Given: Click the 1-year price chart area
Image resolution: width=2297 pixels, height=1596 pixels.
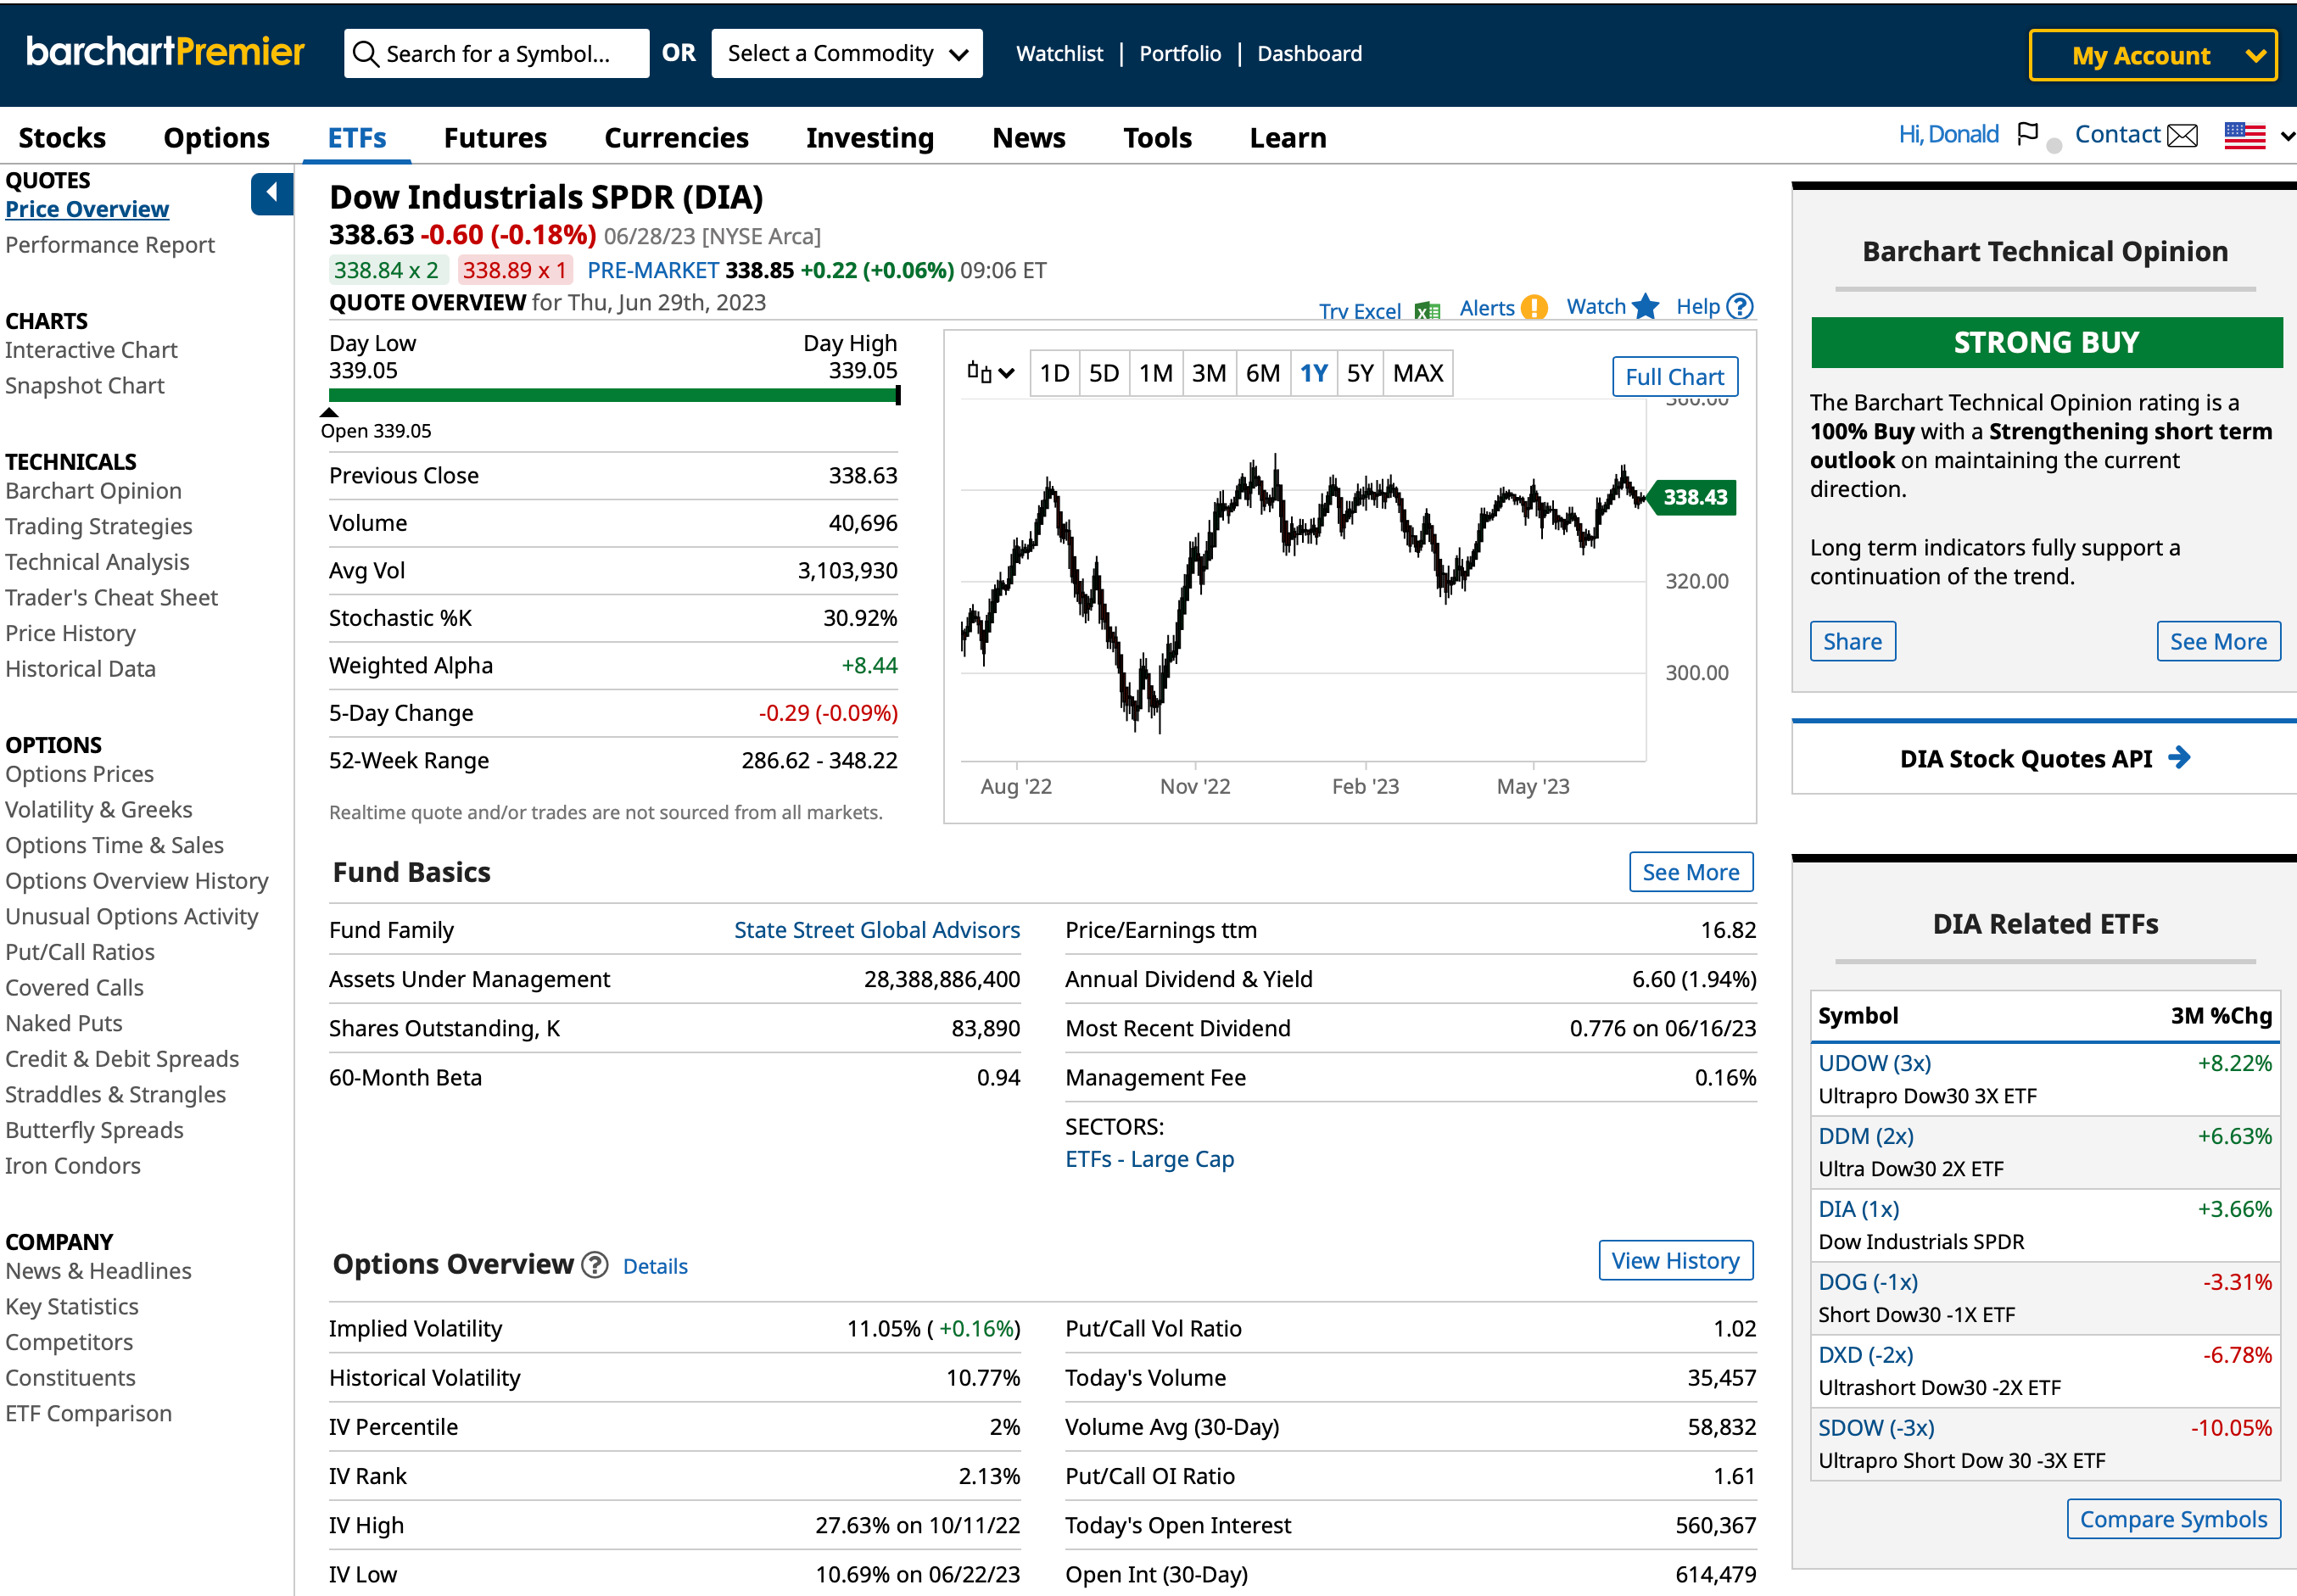Looking at the screenshot, I should [1302, 580].
